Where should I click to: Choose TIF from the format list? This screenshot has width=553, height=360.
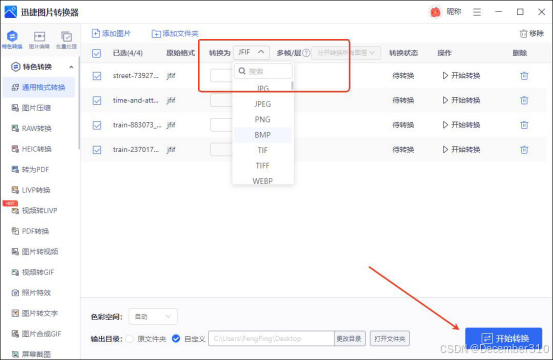point(262,151)
